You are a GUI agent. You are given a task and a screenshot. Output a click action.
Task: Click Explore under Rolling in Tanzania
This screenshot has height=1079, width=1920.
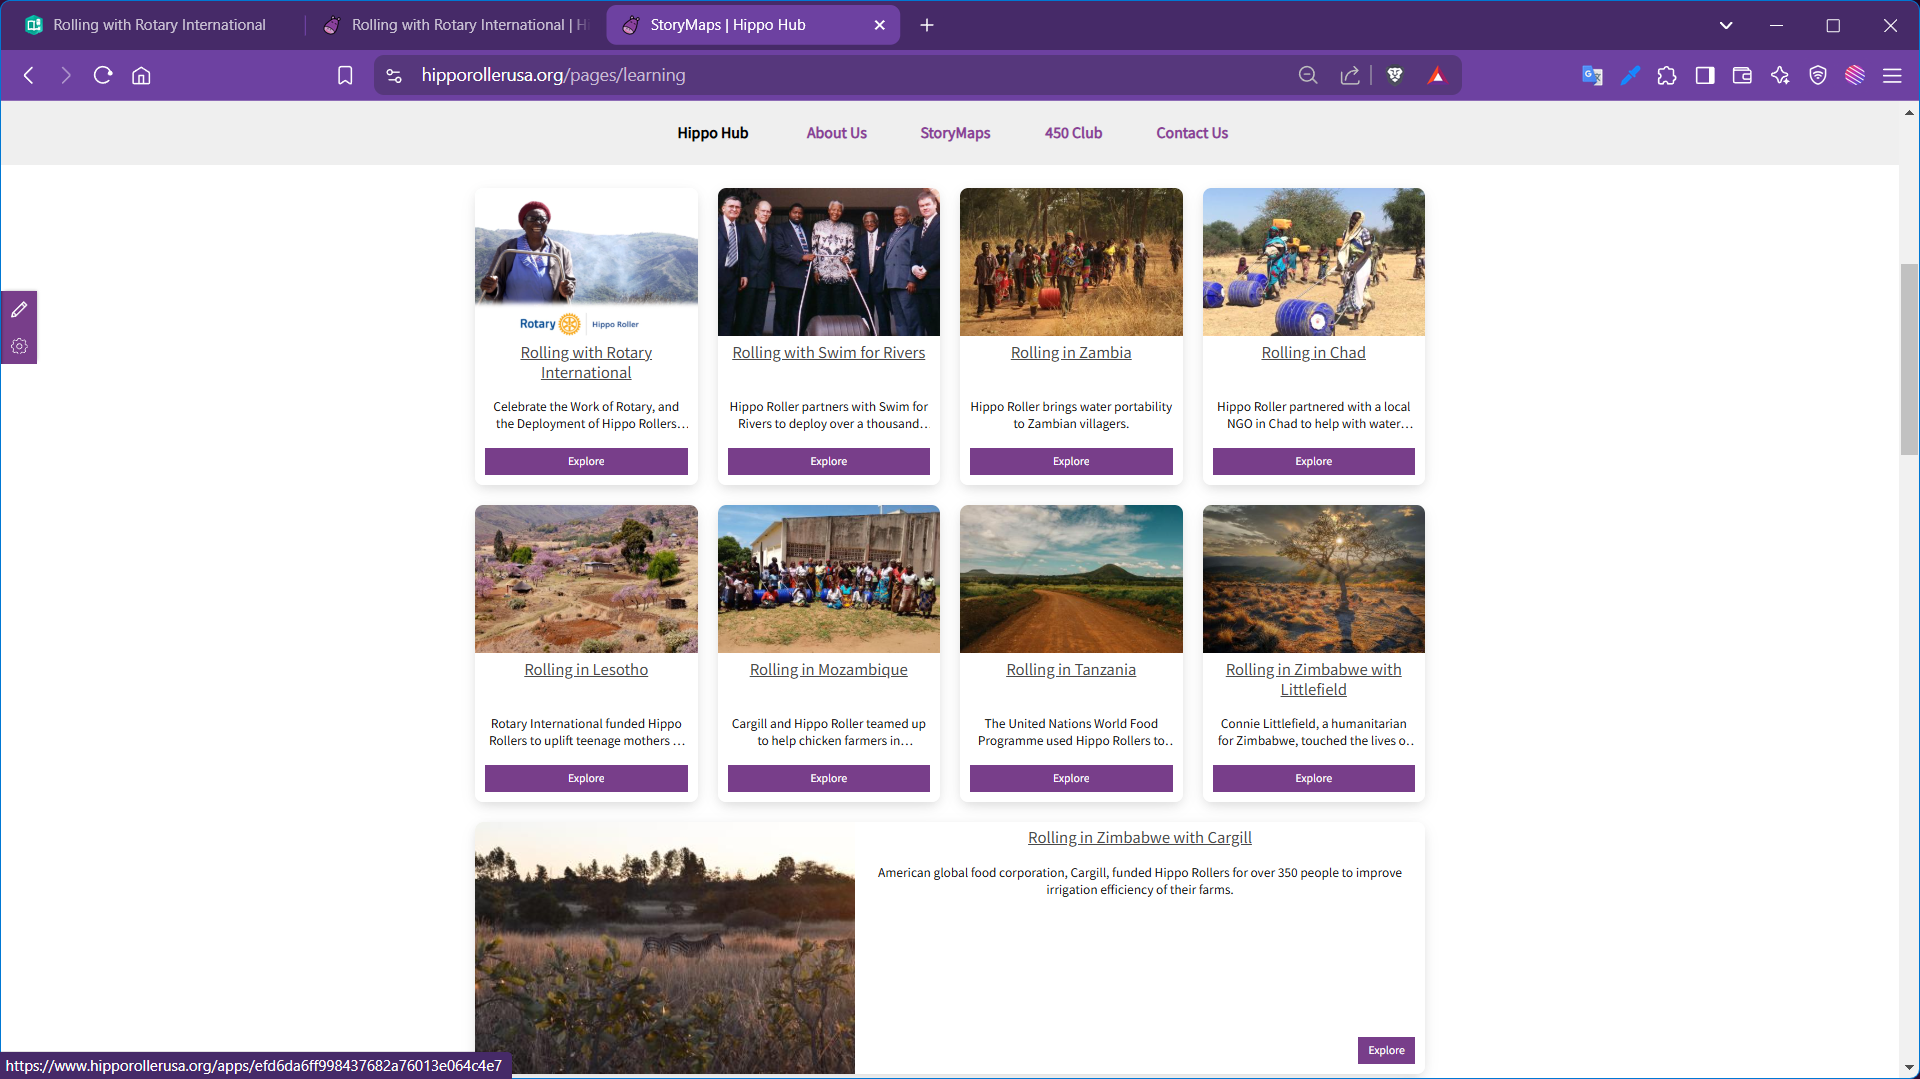coord(1071,778)
